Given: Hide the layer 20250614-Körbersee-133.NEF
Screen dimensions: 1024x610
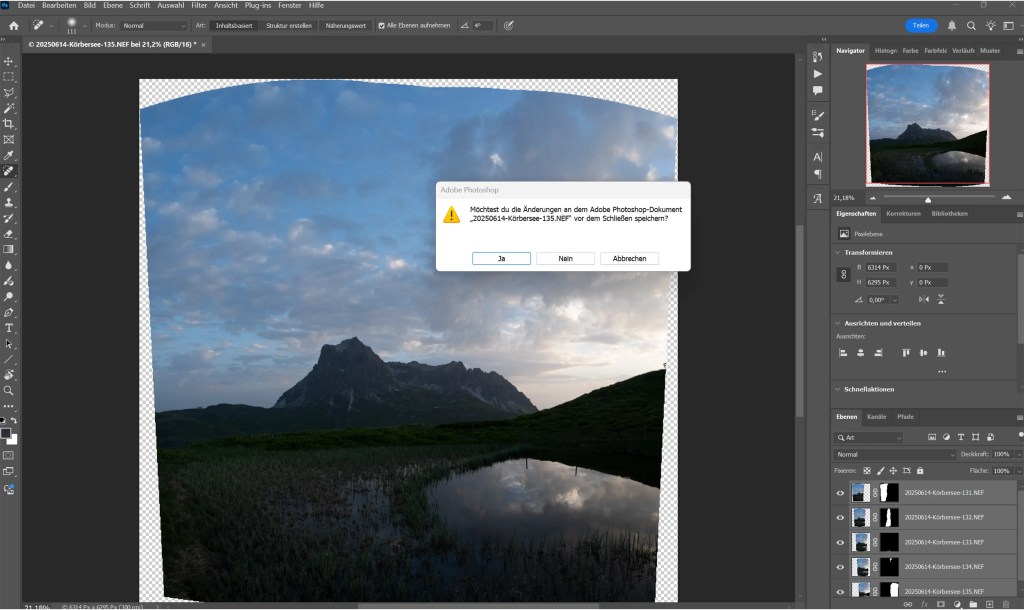Looking at the screenshot, I should (x=841, y=541).
